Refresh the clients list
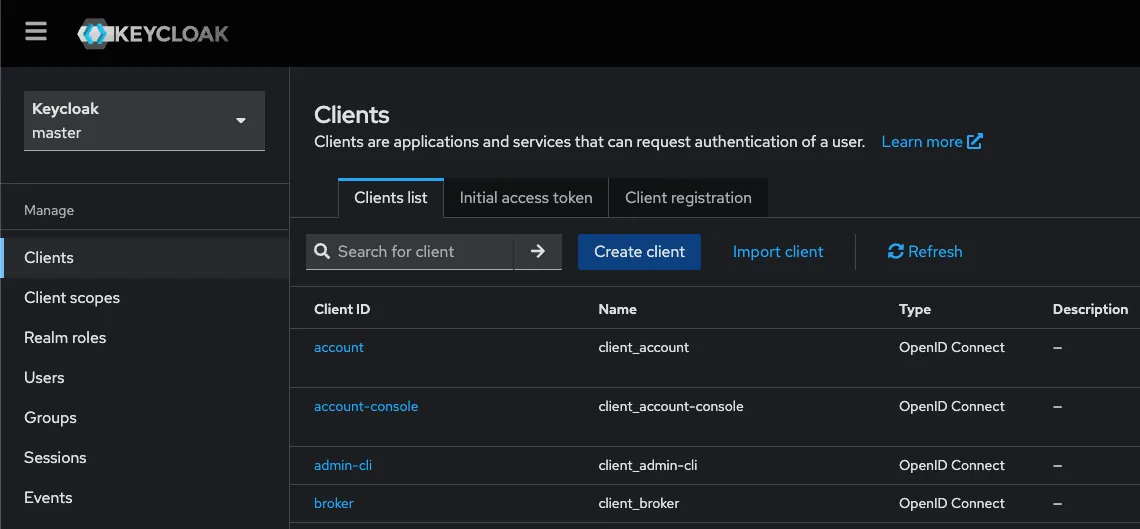Image resolution: width=1140 pixels, height=529 pixels. tap(925, 251)
